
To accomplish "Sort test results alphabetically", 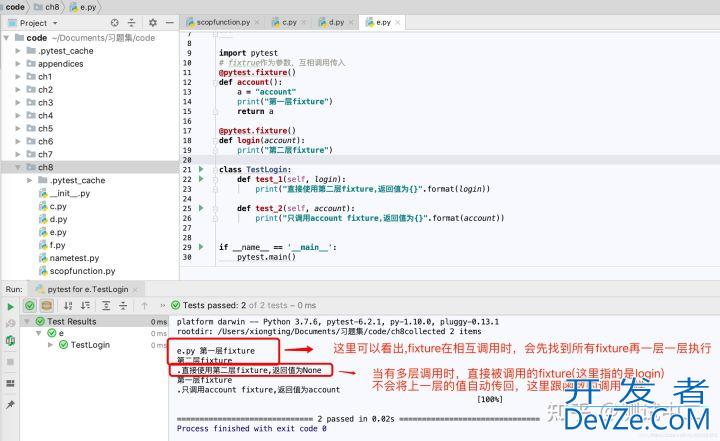I will point(68,305).
